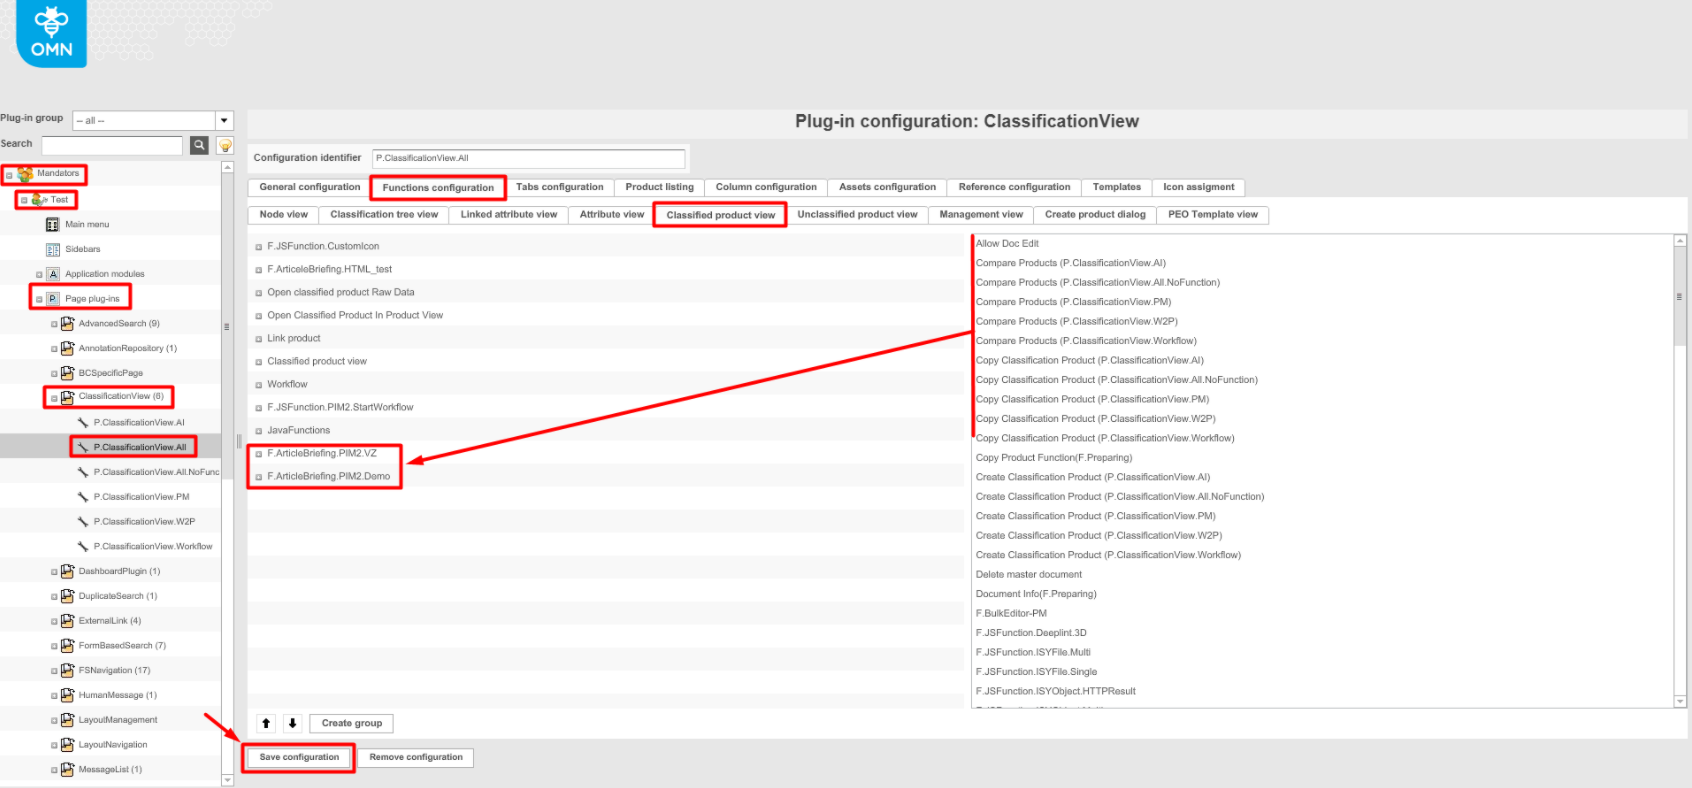Switch to Column configuration tab

click(x=766, y=187)
